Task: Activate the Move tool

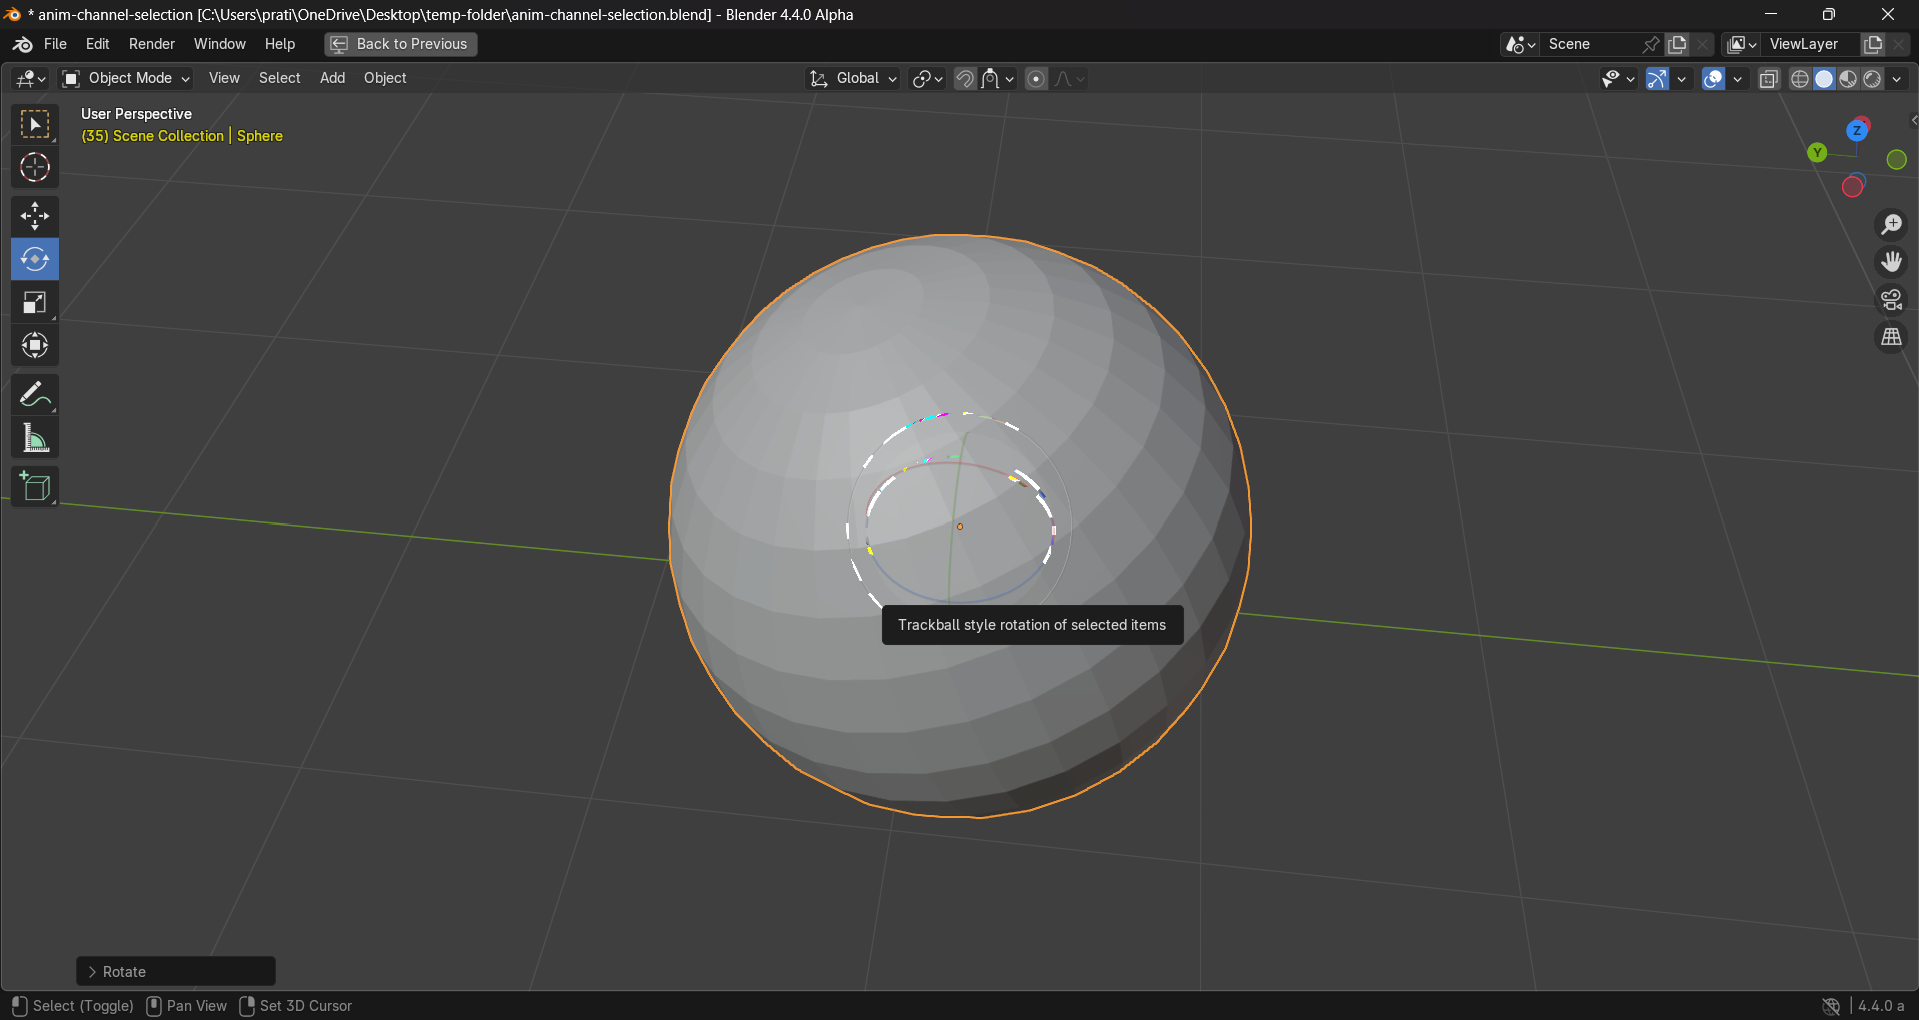Action: 35,216
